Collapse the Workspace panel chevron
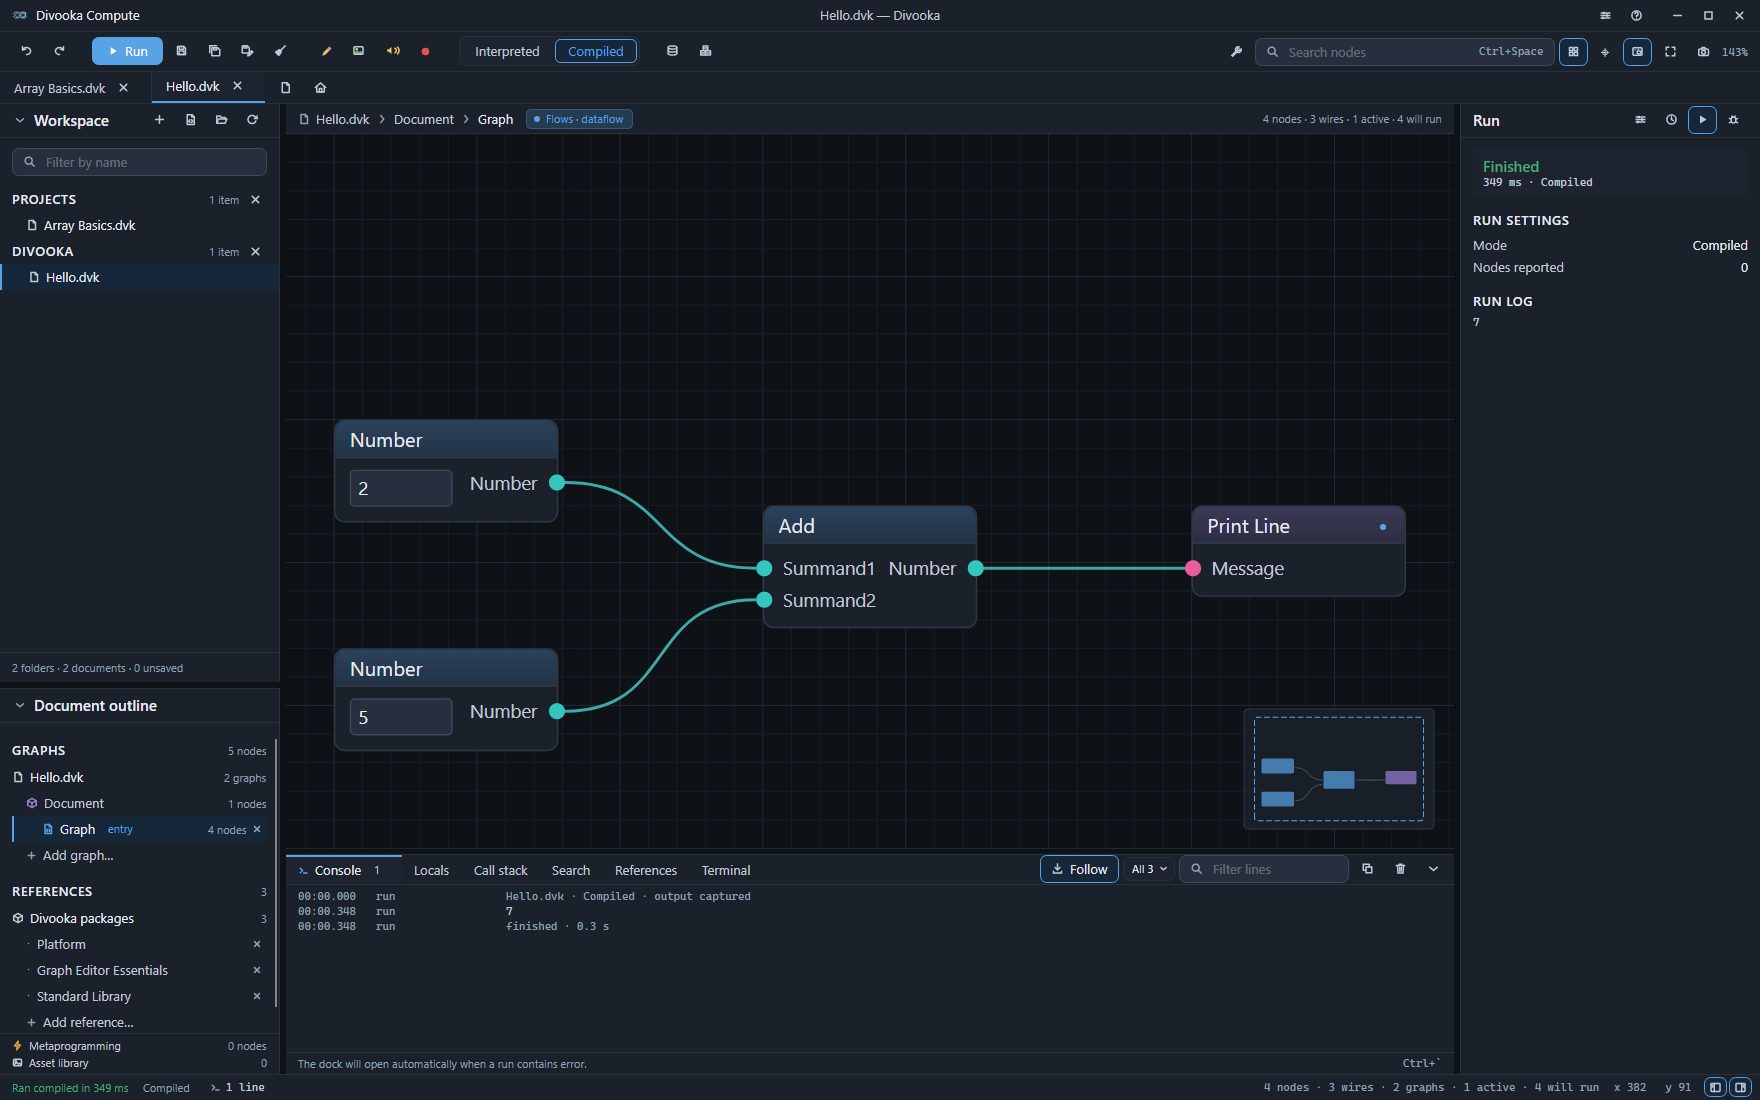The image size is (1760, 1100). pyautogui.click(x=19, y=120)
